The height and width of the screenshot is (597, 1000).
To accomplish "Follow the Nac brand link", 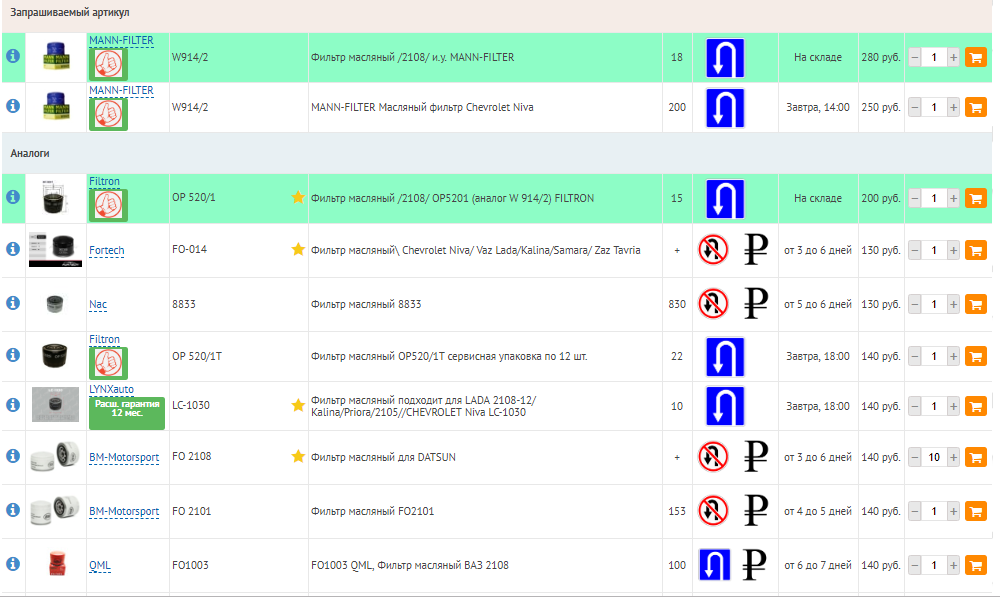I will (x=98, y=304).
